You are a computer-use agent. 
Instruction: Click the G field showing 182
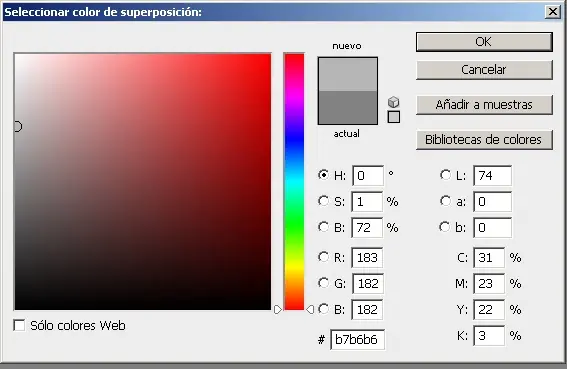[x=368, y=284]
